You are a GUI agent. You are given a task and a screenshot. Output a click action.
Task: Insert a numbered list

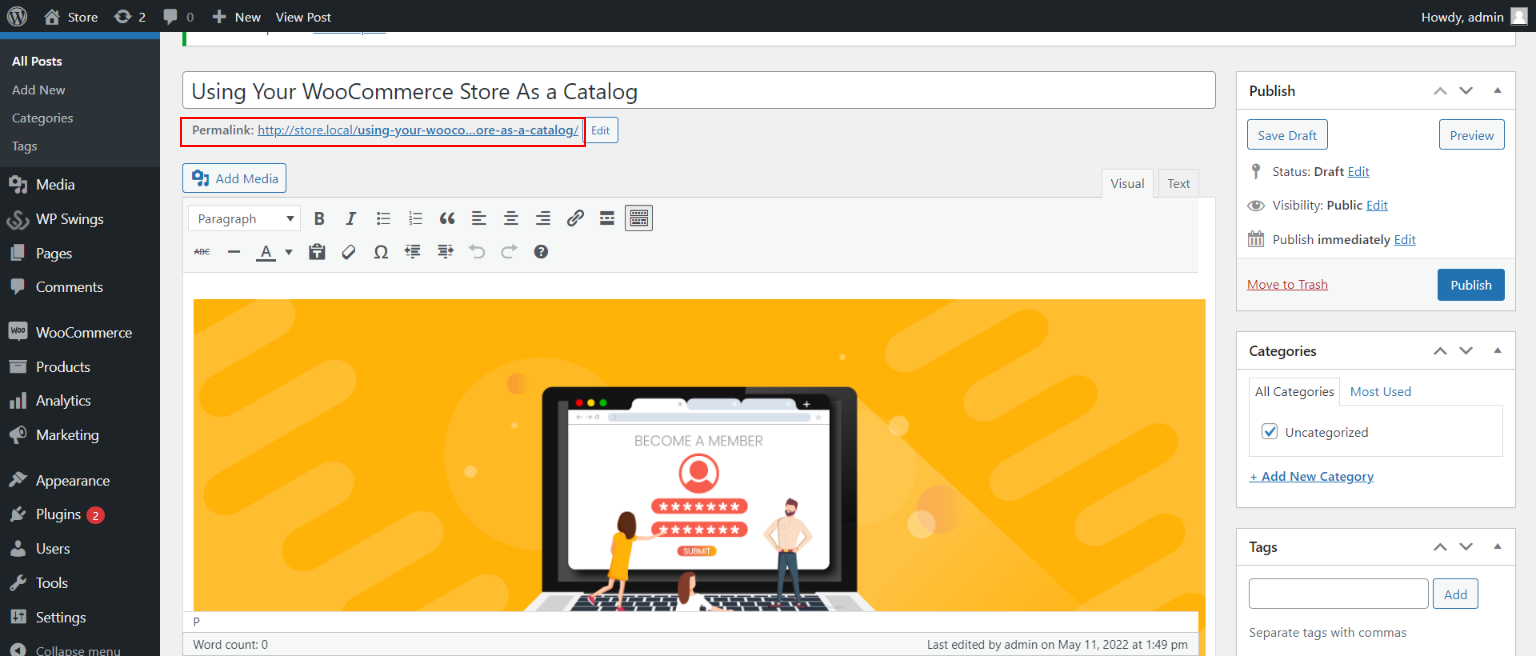point(415,218)
